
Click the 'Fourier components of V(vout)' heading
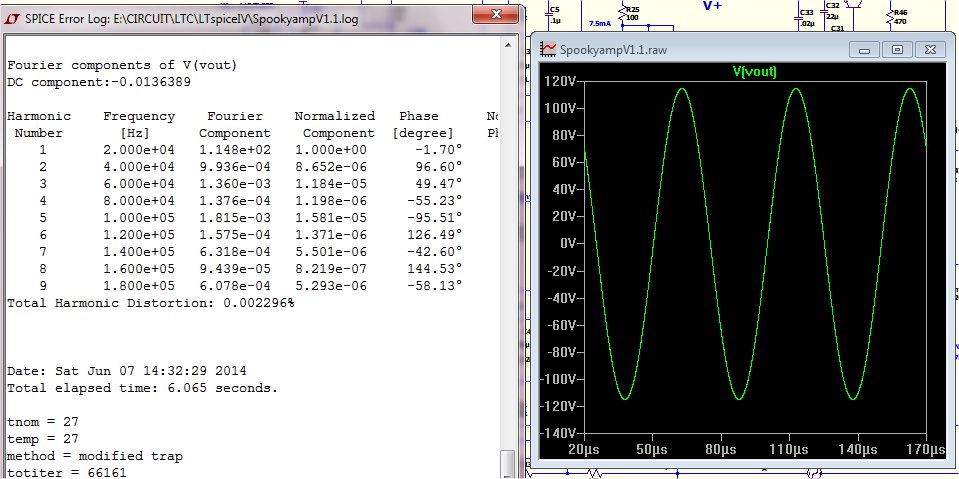coord(122,65)
